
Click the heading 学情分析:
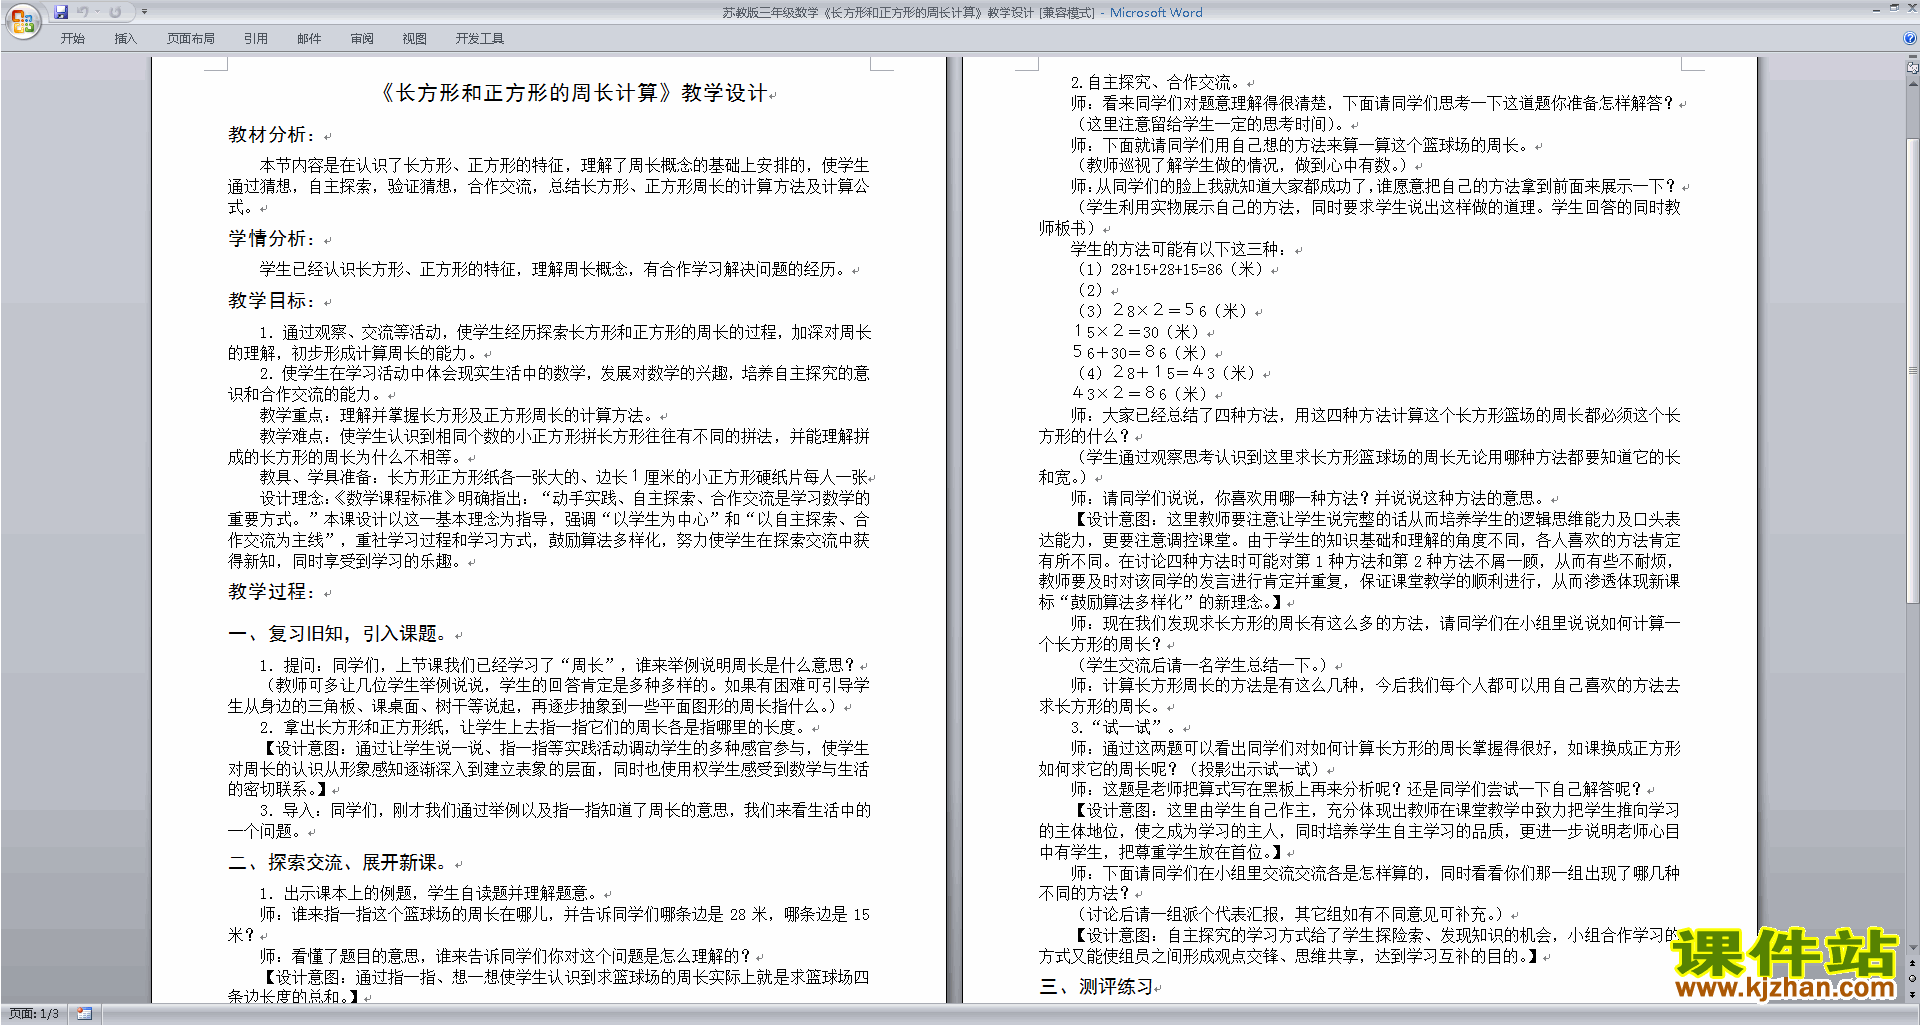tap(273, 239)
